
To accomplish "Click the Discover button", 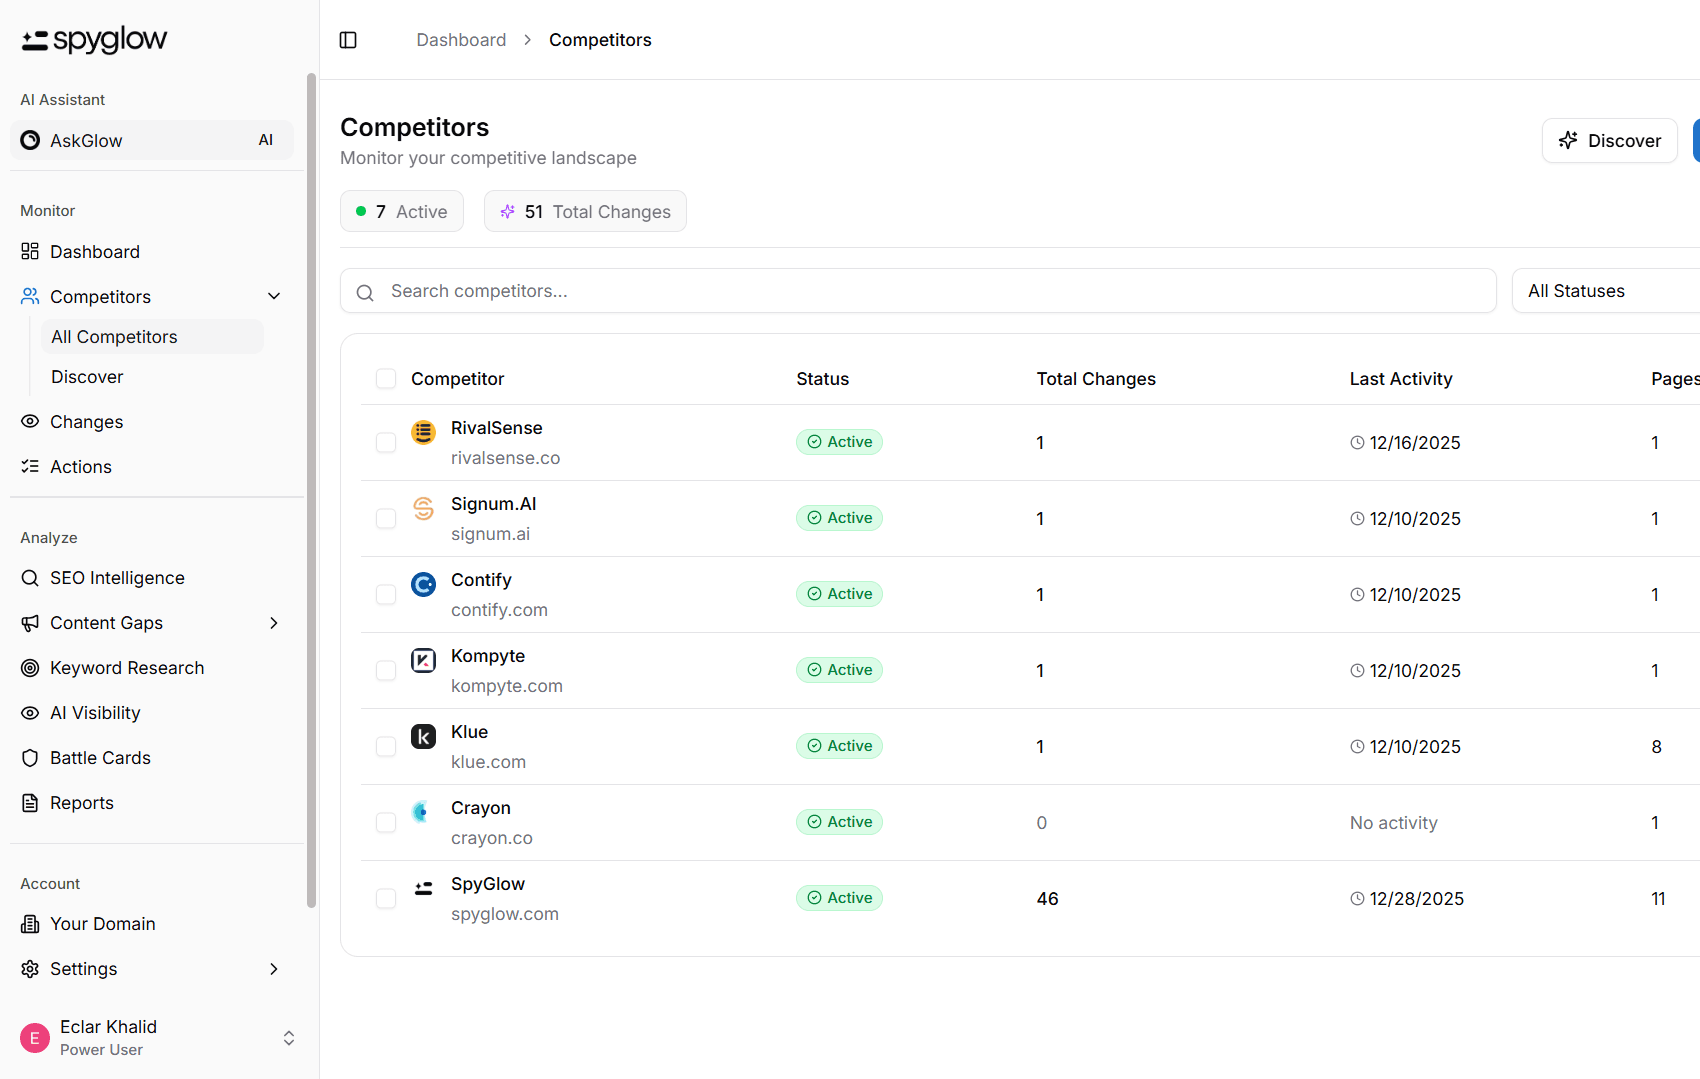I will click(1609, 140).
